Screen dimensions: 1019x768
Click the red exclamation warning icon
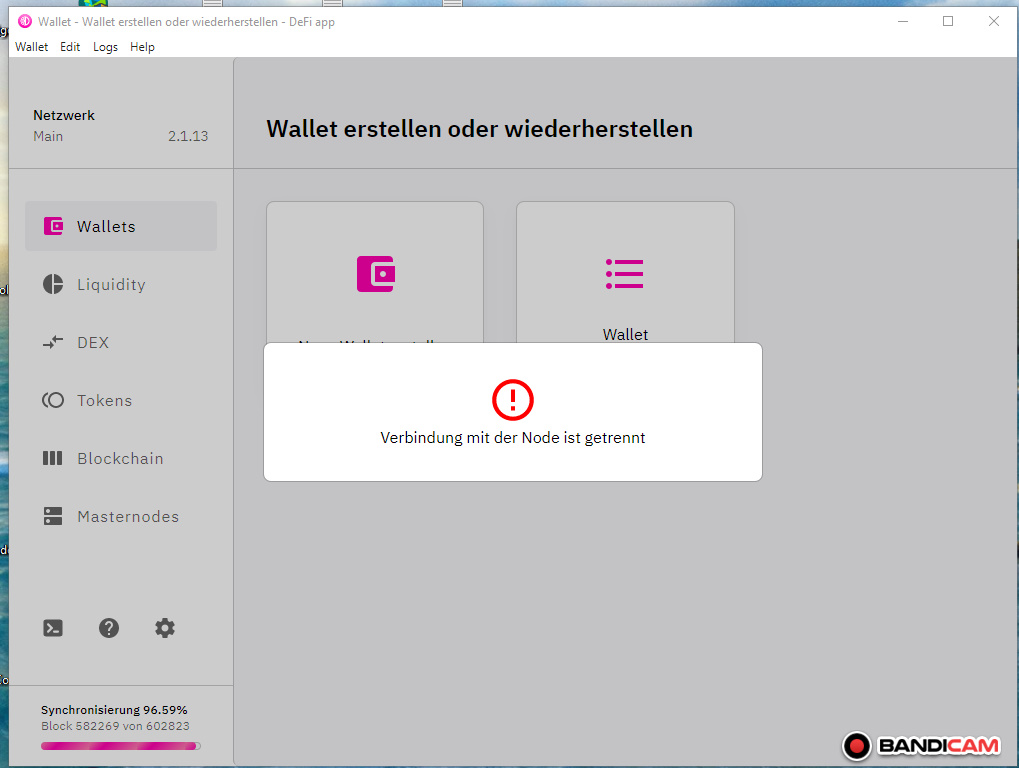tap(513, 400)
